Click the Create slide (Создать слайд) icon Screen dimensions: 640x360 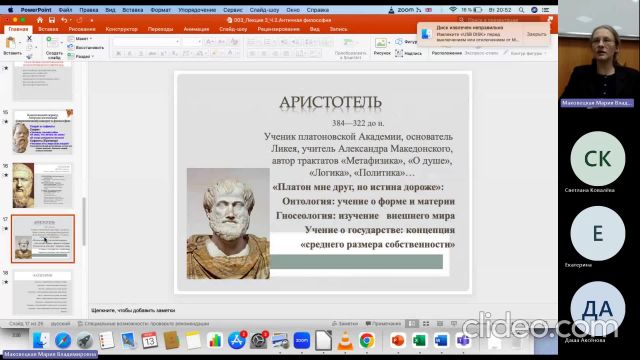[x=52, y=42]
